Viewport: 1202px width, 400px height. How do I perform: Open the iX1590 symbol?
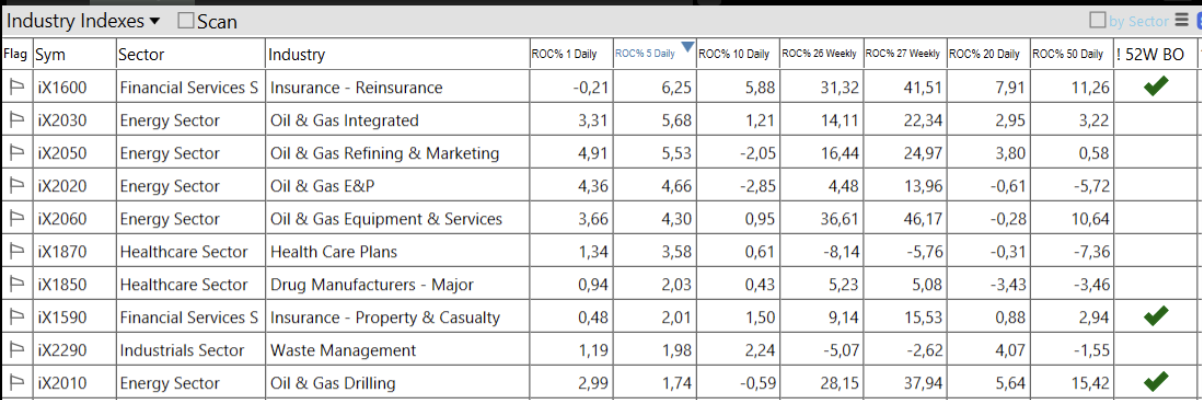62,318
